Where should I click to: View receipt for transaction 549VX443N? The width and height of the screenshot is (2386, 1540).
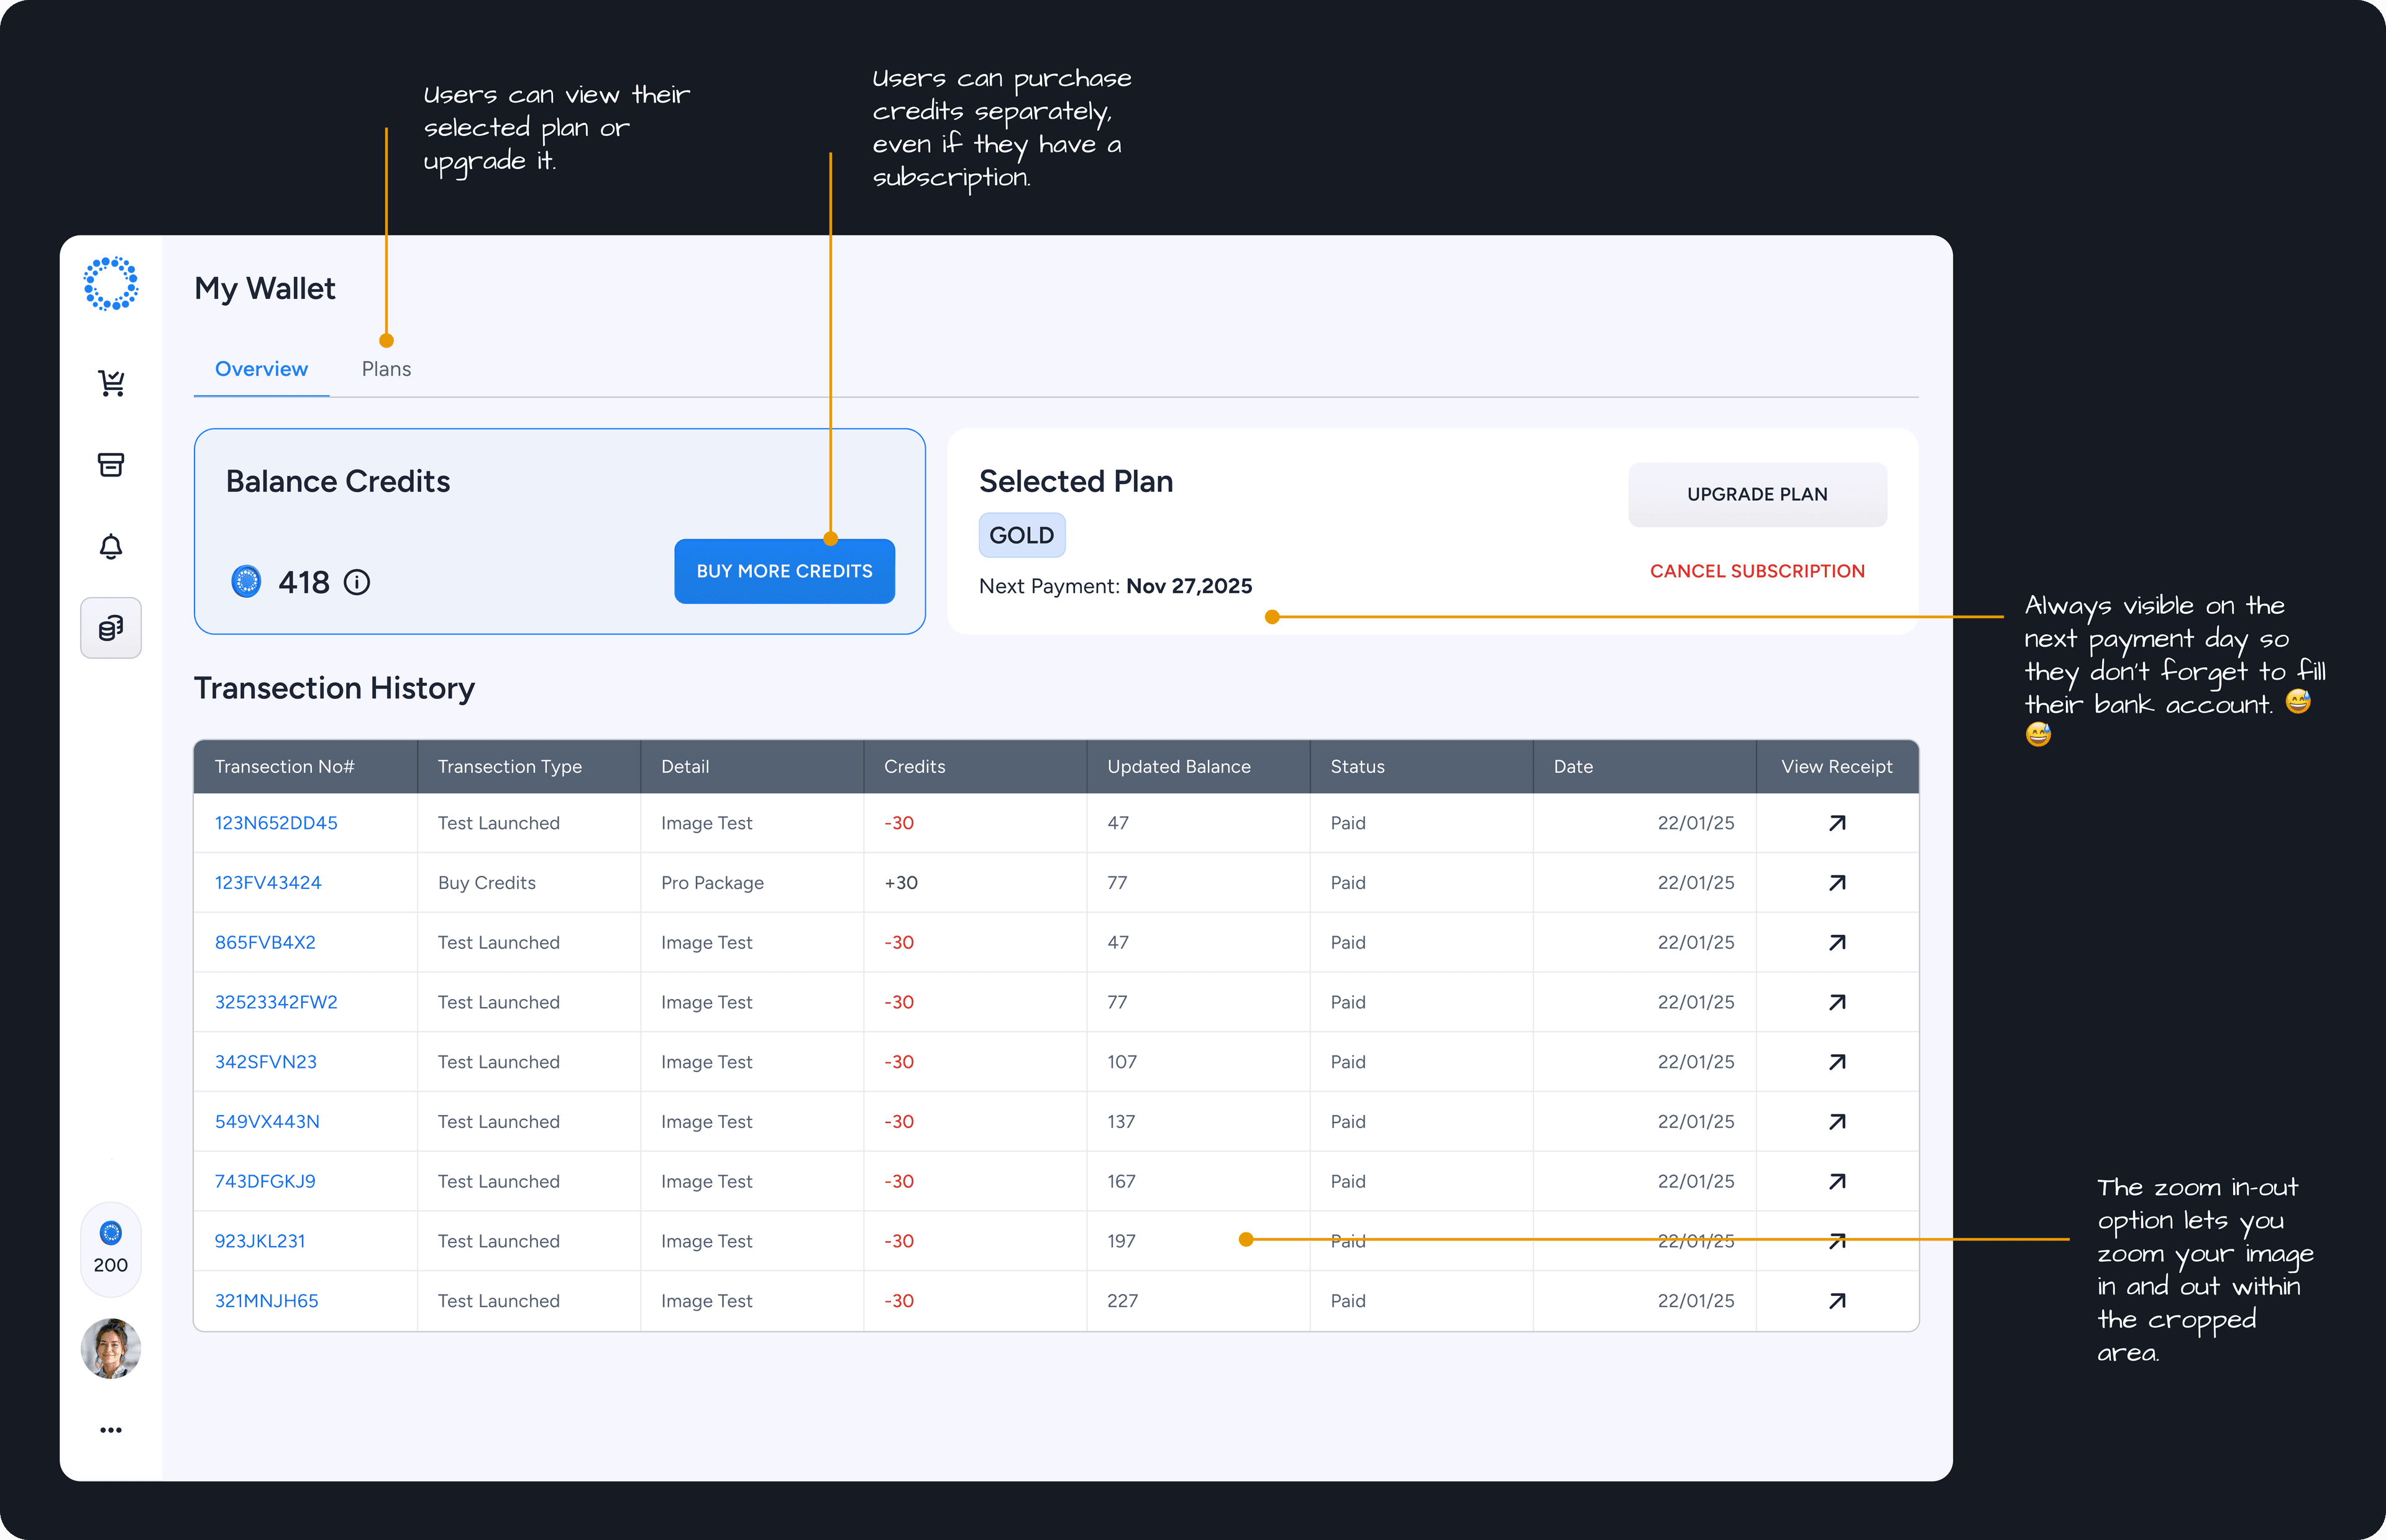pyautogui.click(x=1837, y=1122)
